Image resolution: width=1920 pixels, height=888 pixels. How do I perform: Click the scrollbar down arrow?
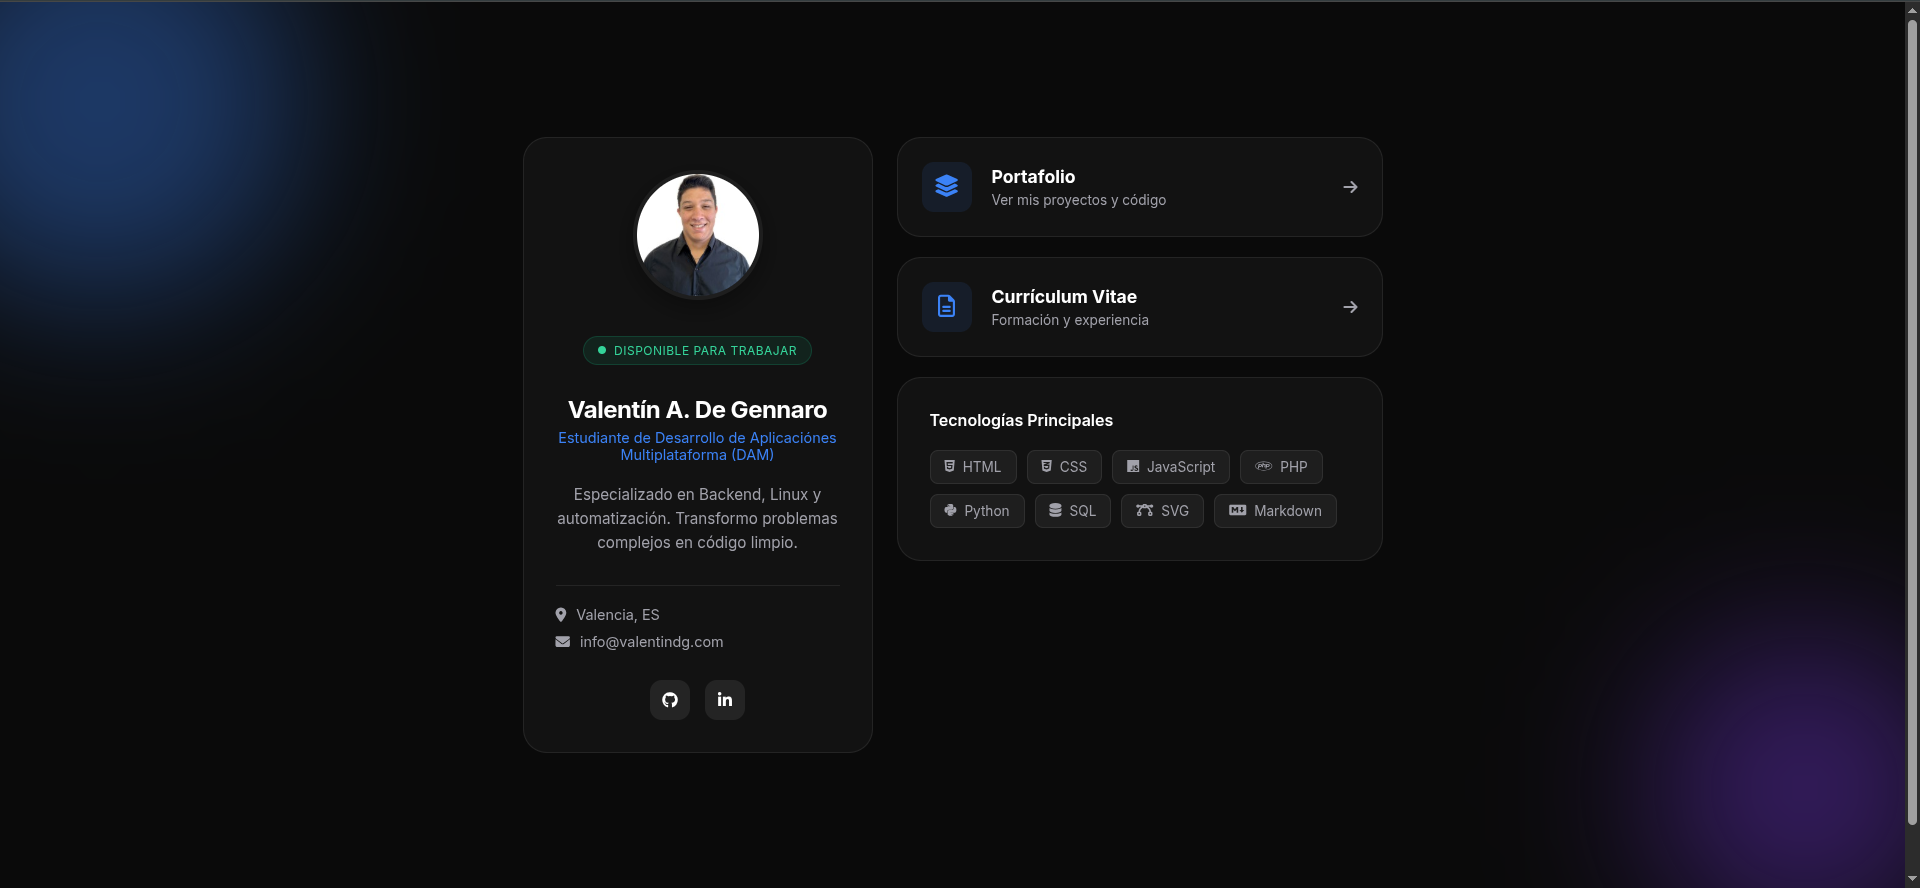pos(1912,879)
